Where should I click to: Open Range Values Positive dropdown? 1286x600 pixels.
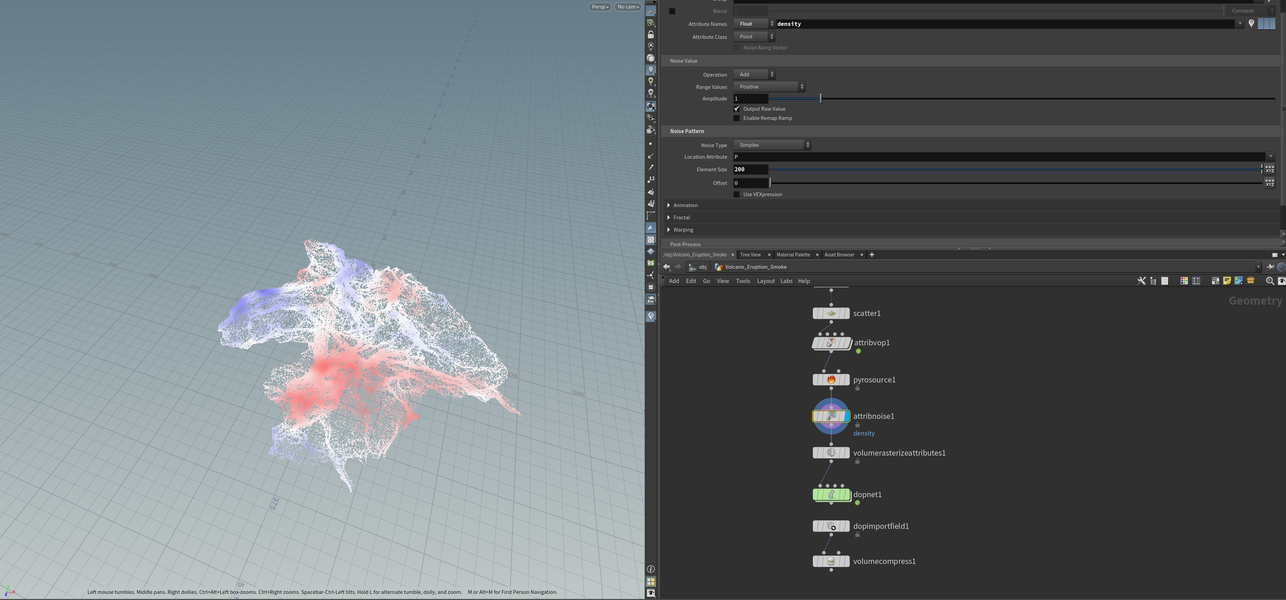click(x=769, y=87)
